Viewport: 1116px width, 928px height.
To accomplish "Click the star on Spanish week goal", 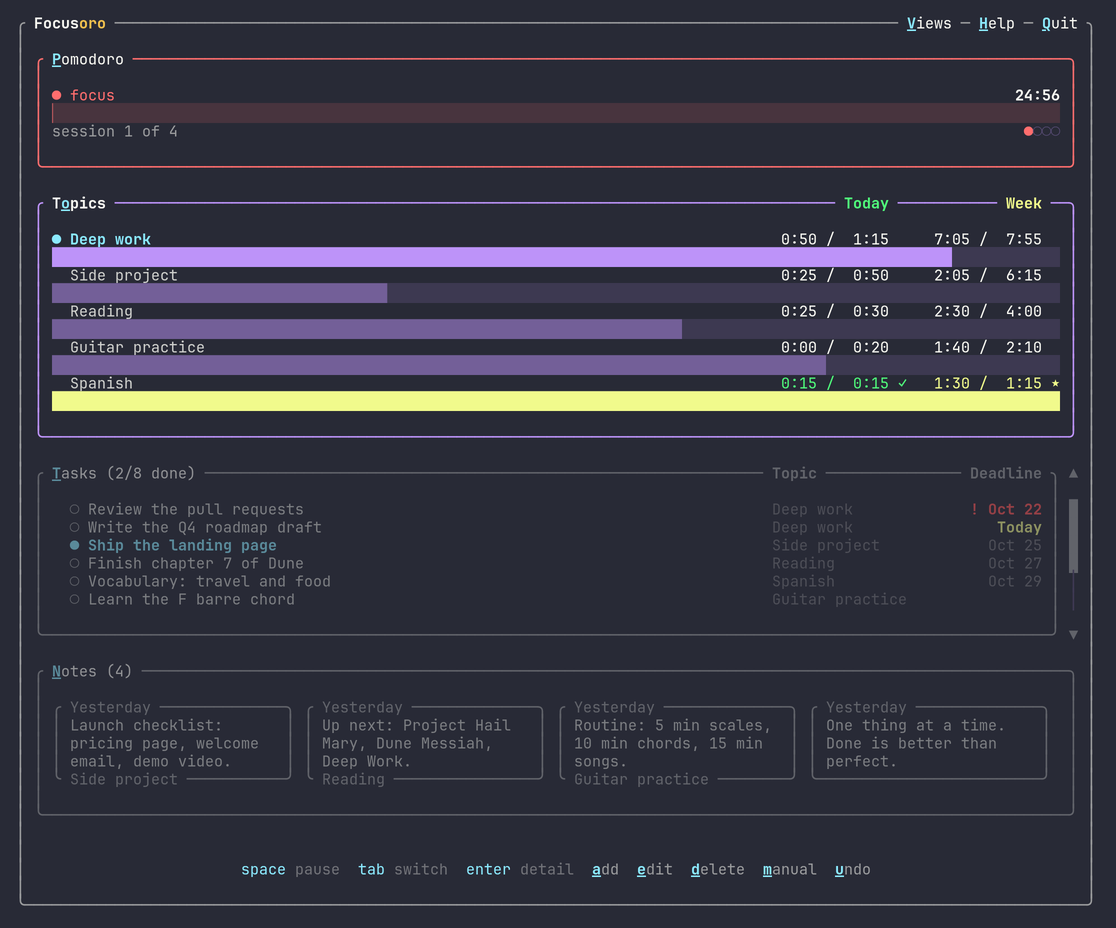I will pyautogui.click(x=1056, y=383).
